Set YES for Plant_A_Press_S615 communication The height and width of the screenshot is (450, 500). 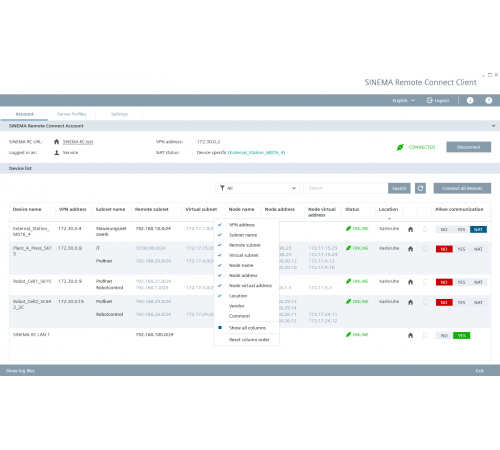(x=461, y=249)
